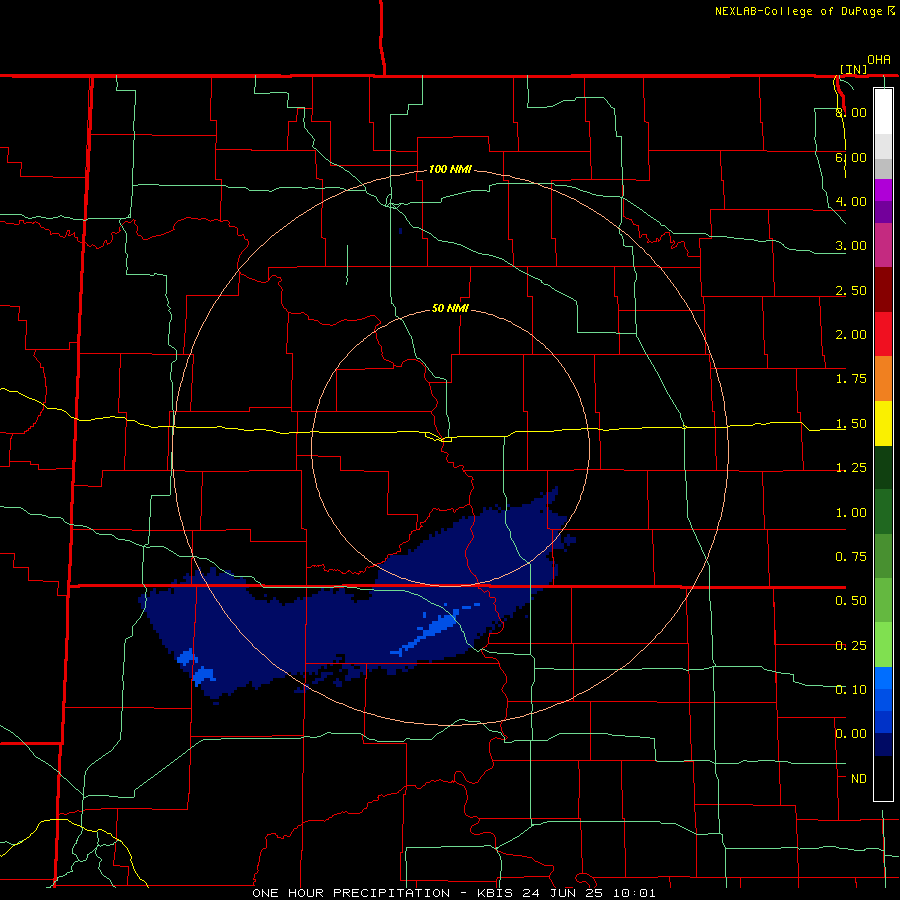Screen dimensions: 900x900
Task: Click the 100 NMI range ring label
Action: coord(450,169)
